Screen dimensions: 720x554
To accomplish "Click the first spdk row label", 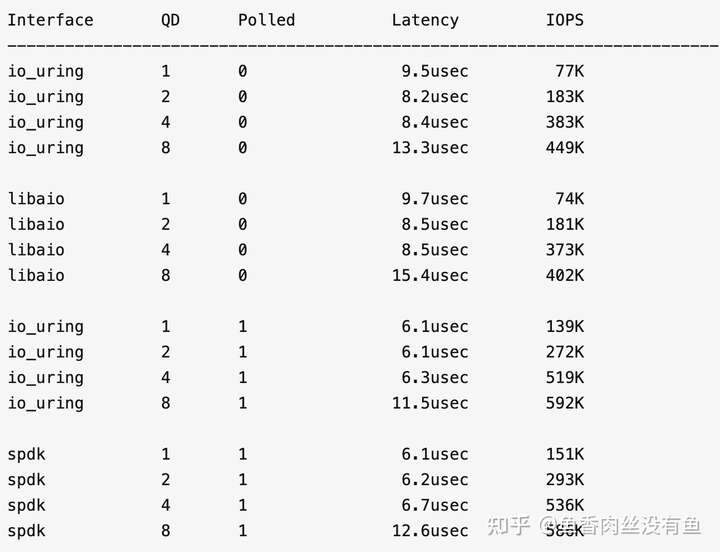I will coord(26,455).
